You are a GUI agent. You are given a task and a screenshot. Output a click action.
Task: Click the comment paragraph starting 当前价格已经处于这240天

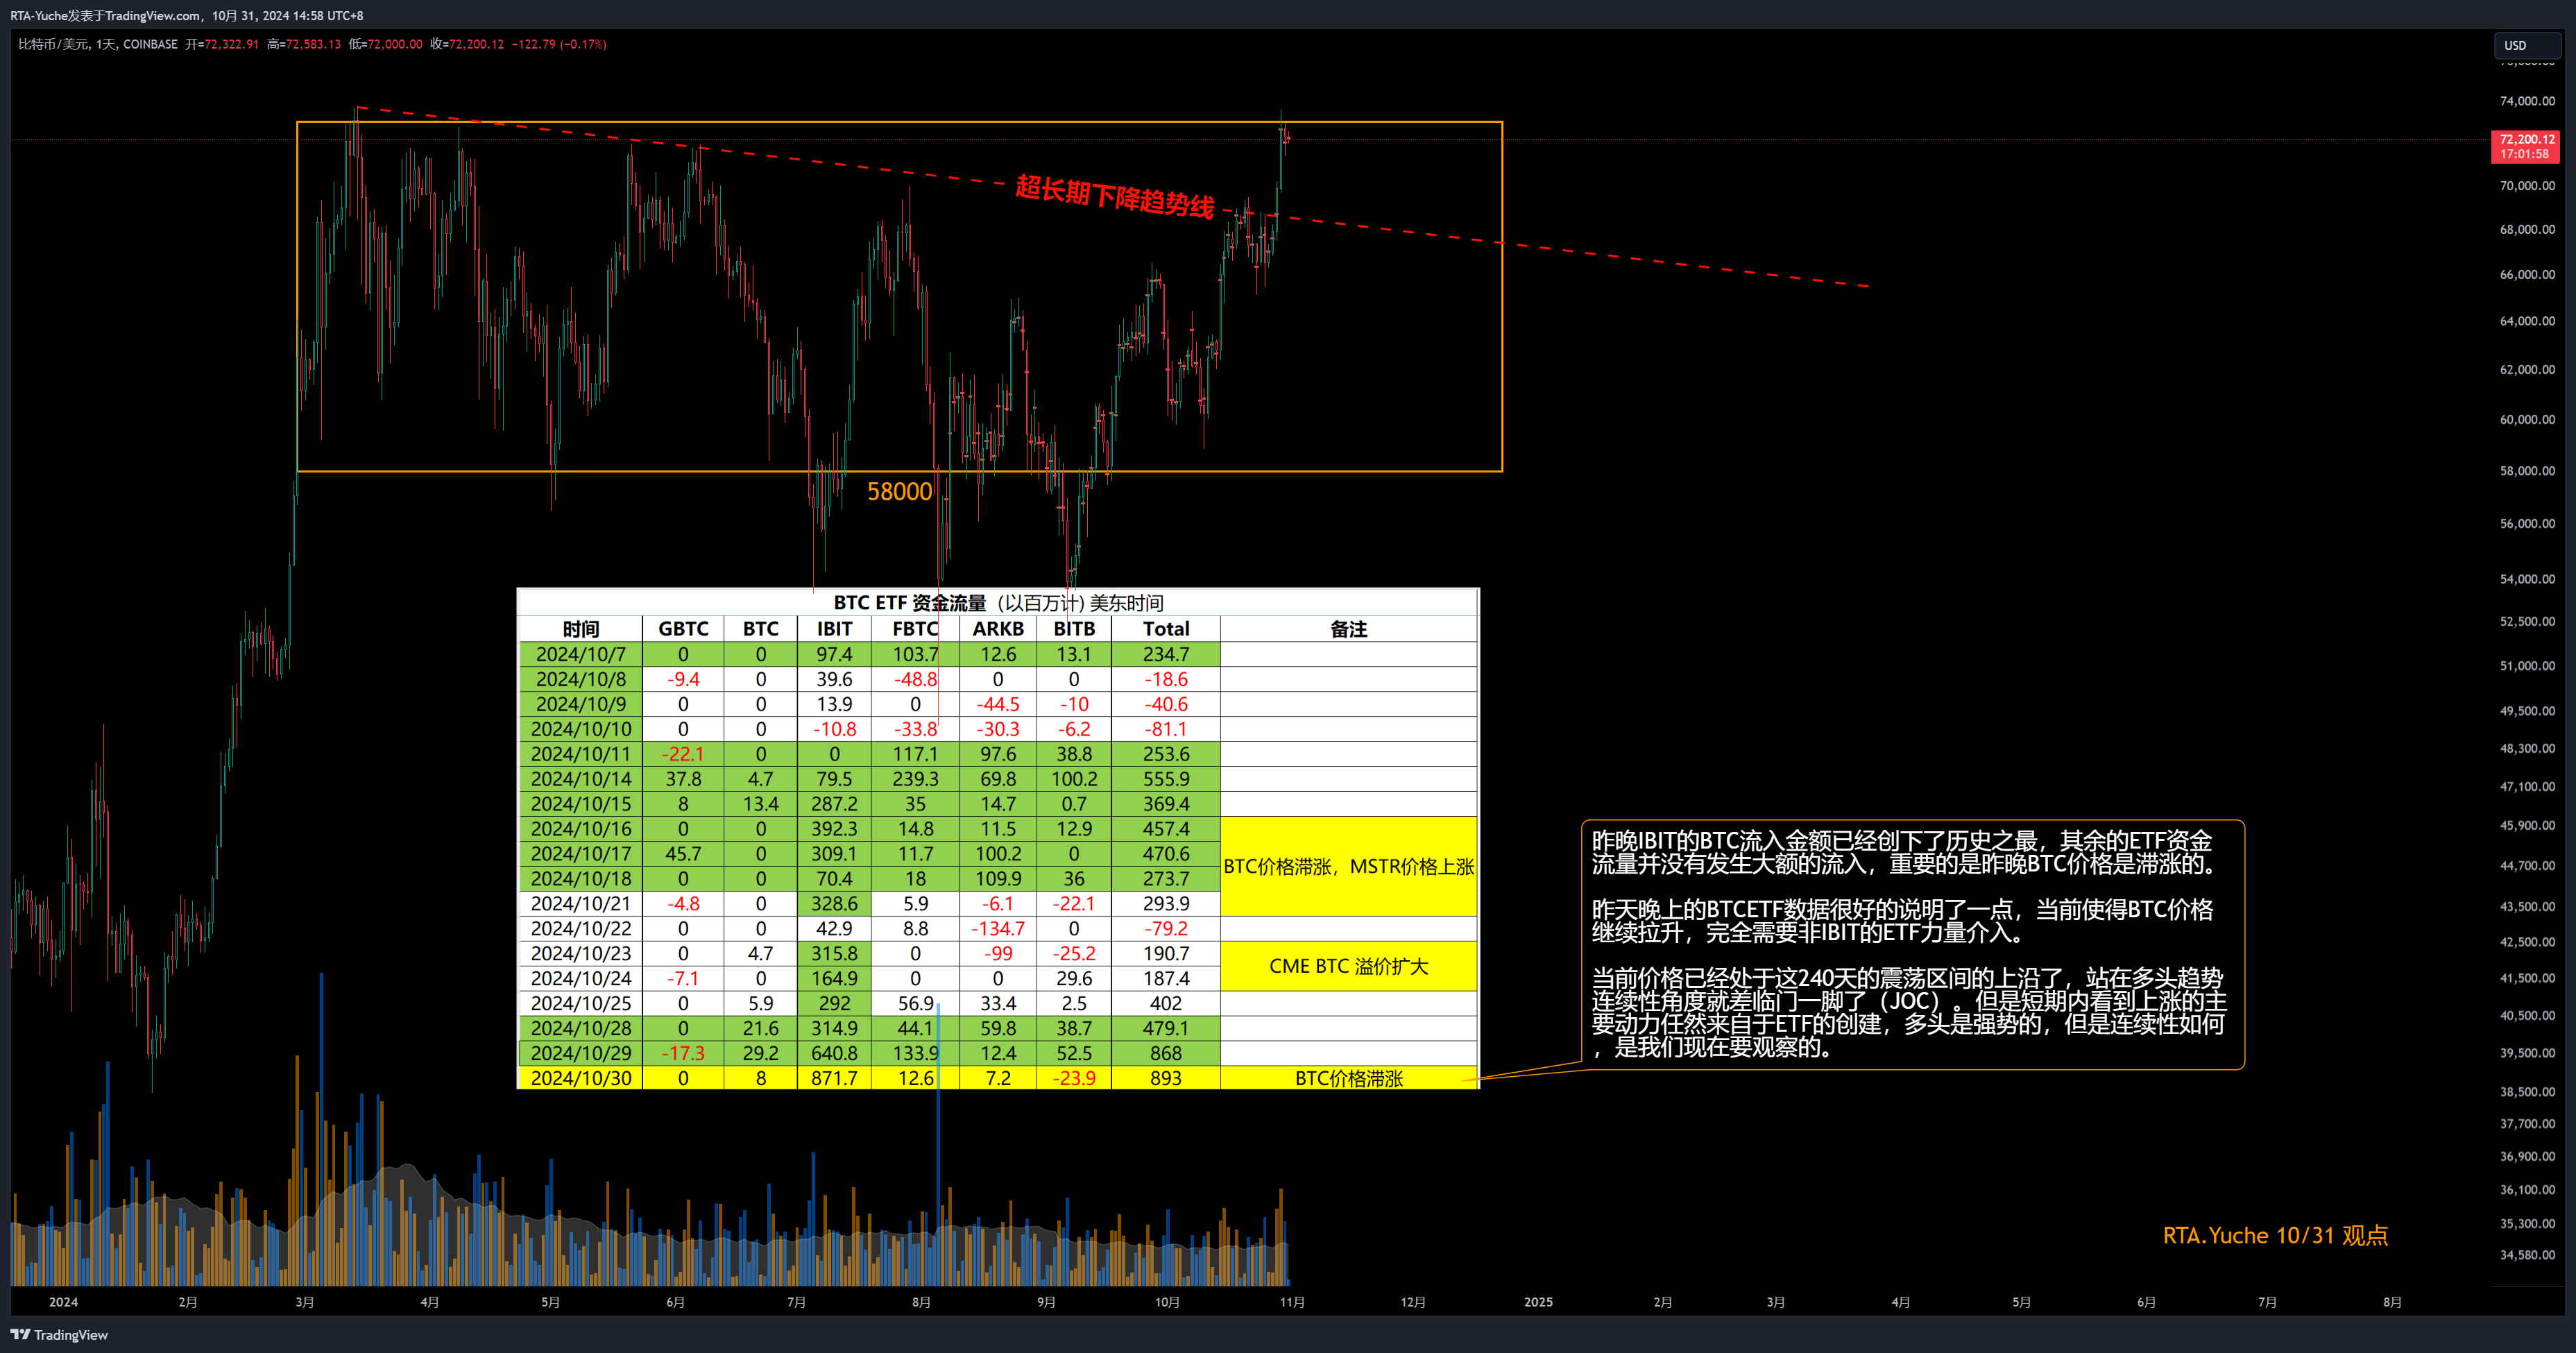point(1908,1012)
